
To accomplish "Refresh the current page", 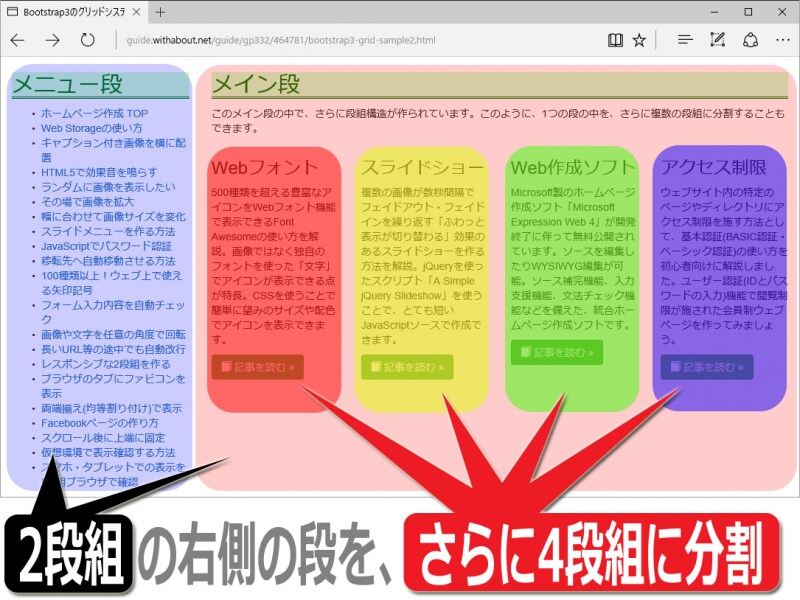I will pos(88,42).
